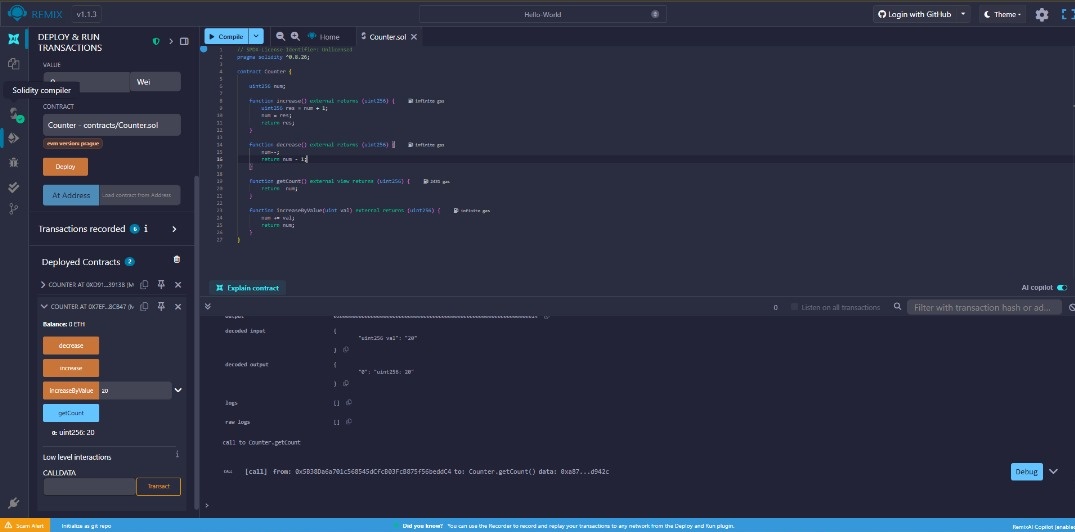Copy address of COUNTER AT 0X7EF...8C847

144,306
